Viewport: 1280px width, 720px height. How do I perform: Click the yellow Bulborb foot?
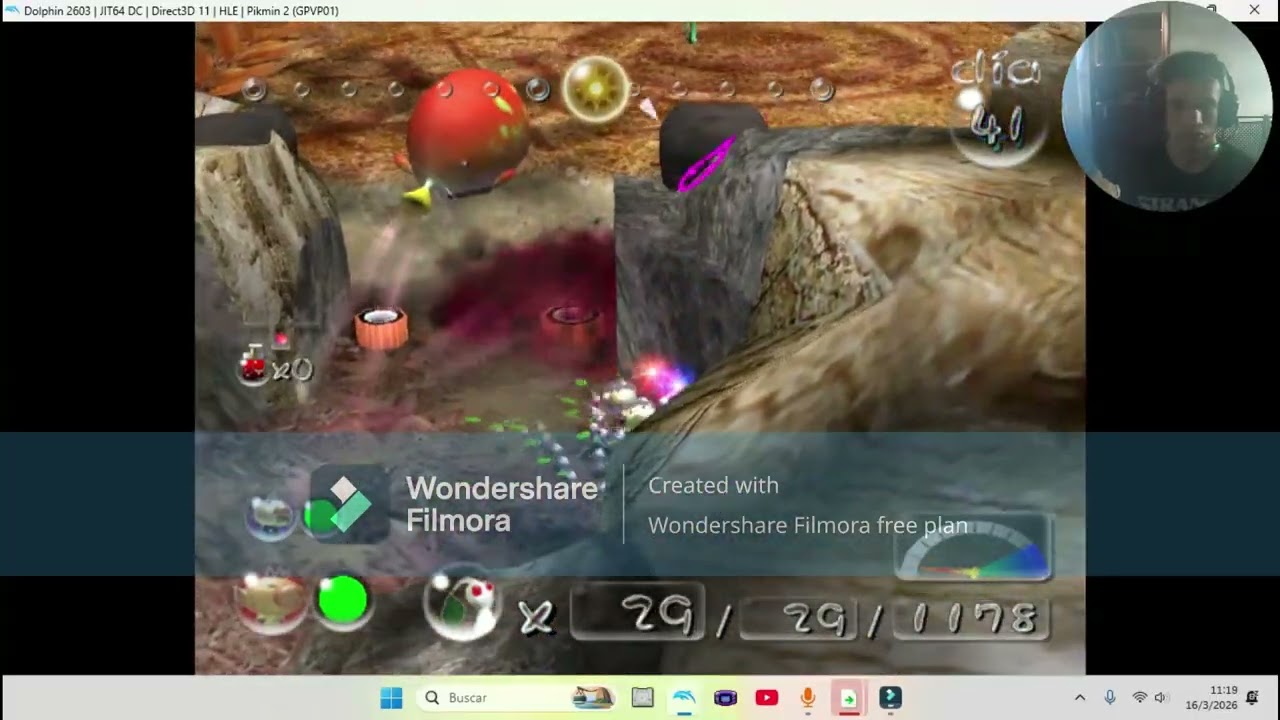[419, 194]
